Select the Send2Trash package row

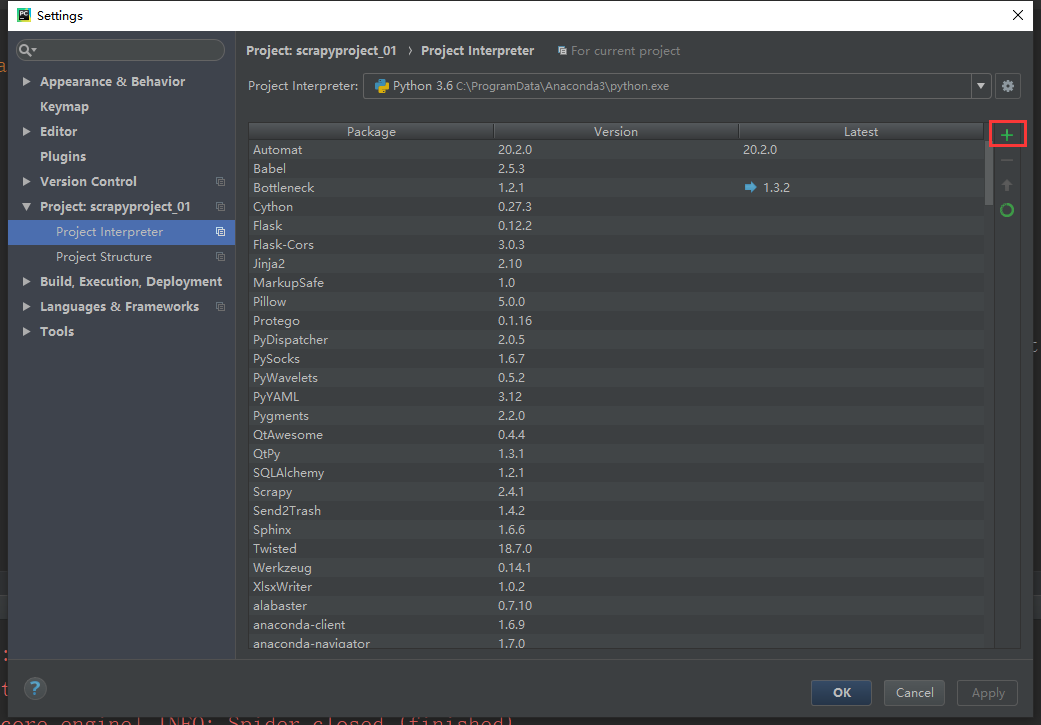coord(616,511)
